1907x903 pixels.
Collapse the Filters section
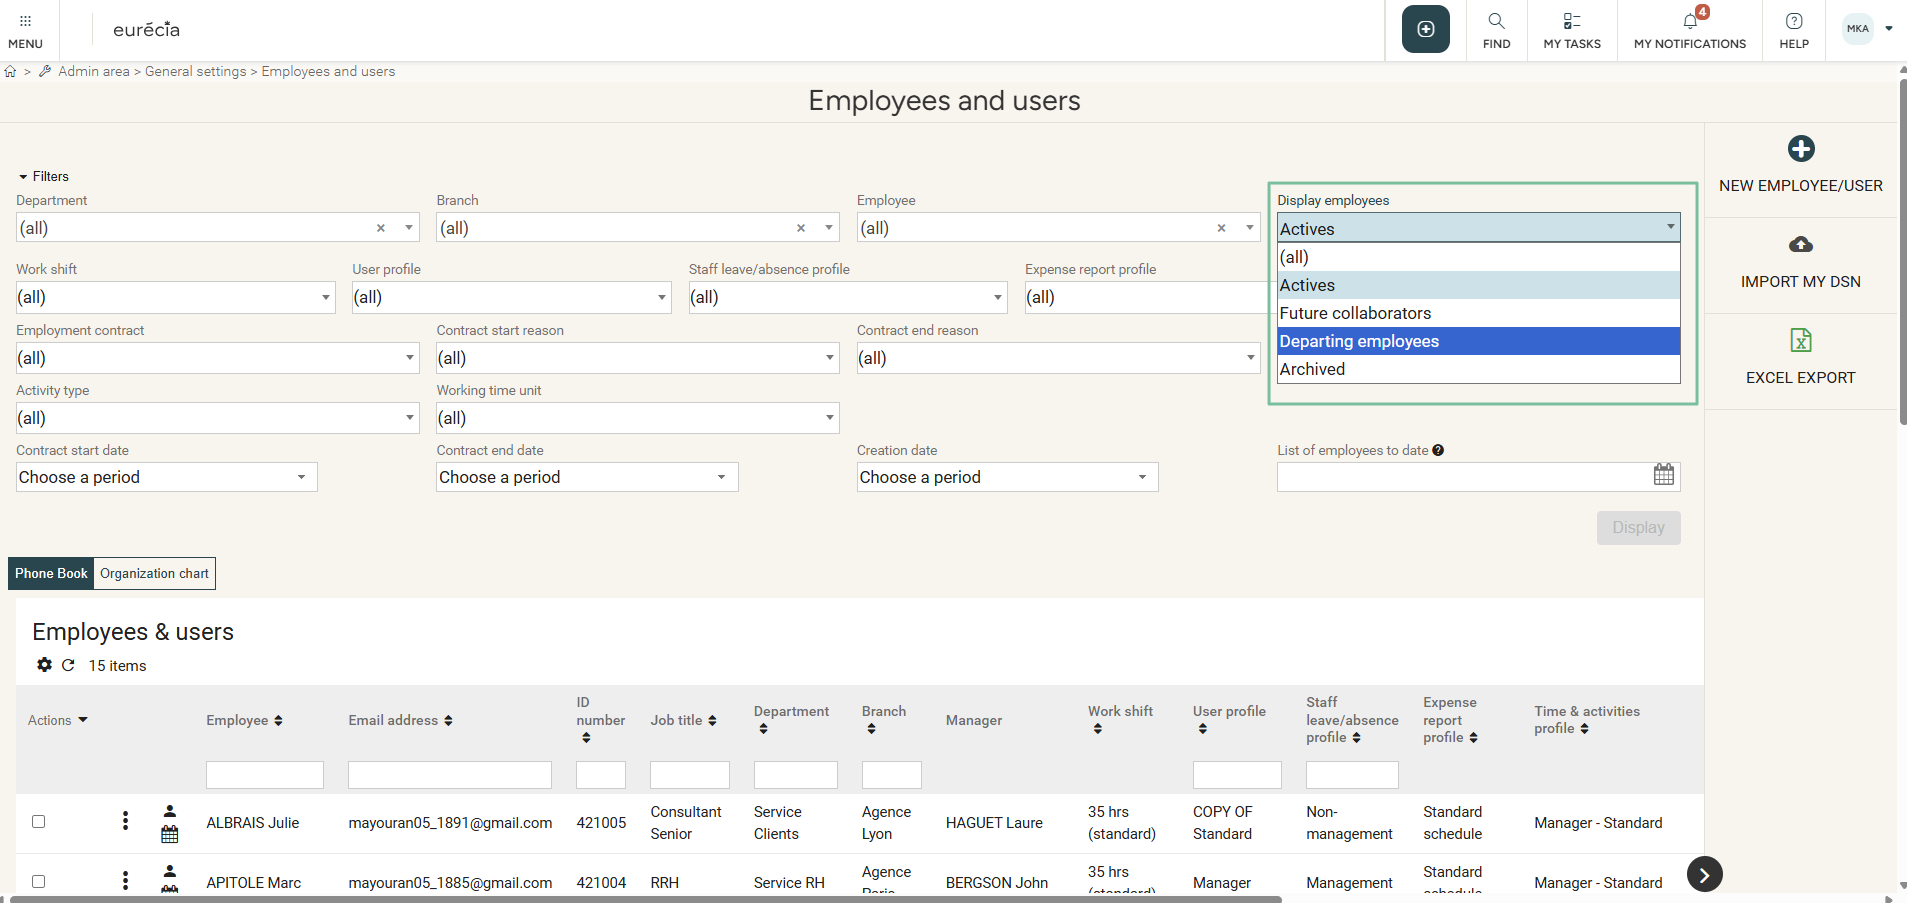43,176
